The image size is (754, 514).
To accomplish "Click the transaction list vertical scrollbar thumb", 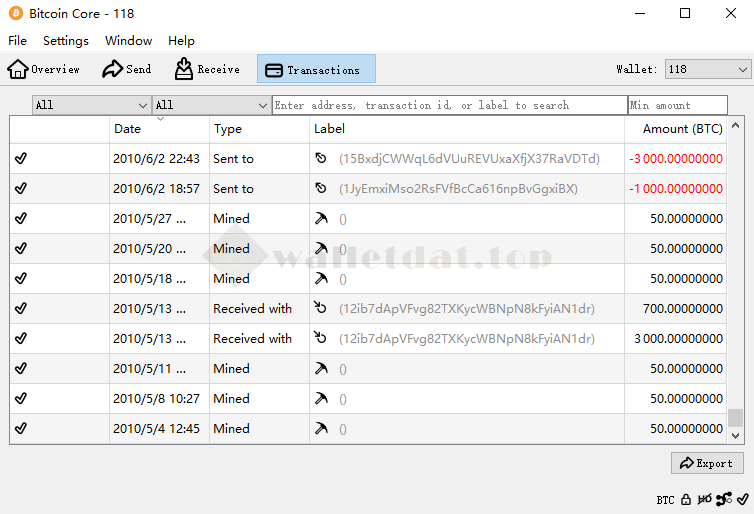I will [735, 417].
